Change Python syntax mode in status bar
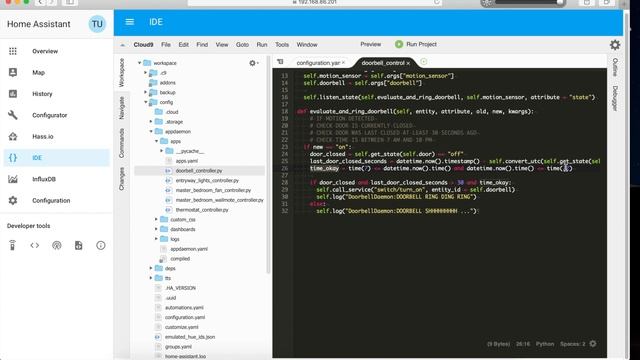Viewport: 640px width, 360px height. tap(545, 344)
